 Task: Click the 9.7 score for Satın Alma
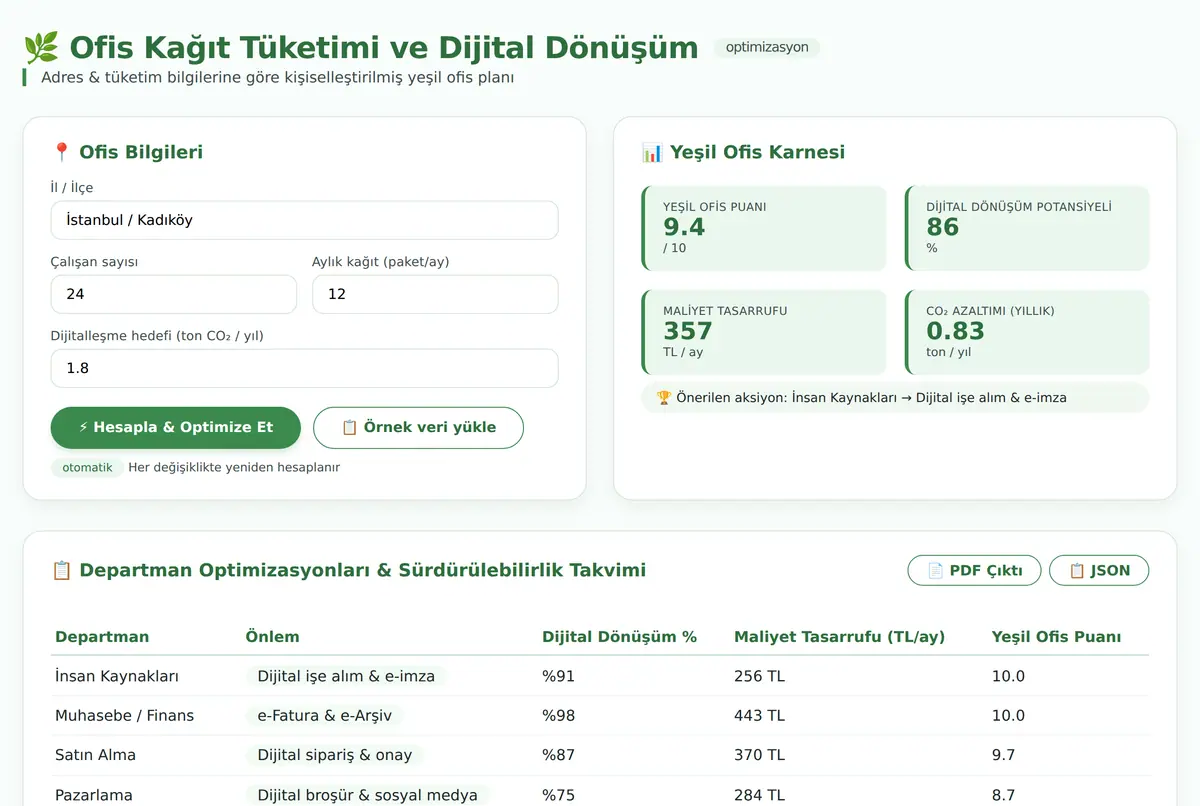(1003, 755)
